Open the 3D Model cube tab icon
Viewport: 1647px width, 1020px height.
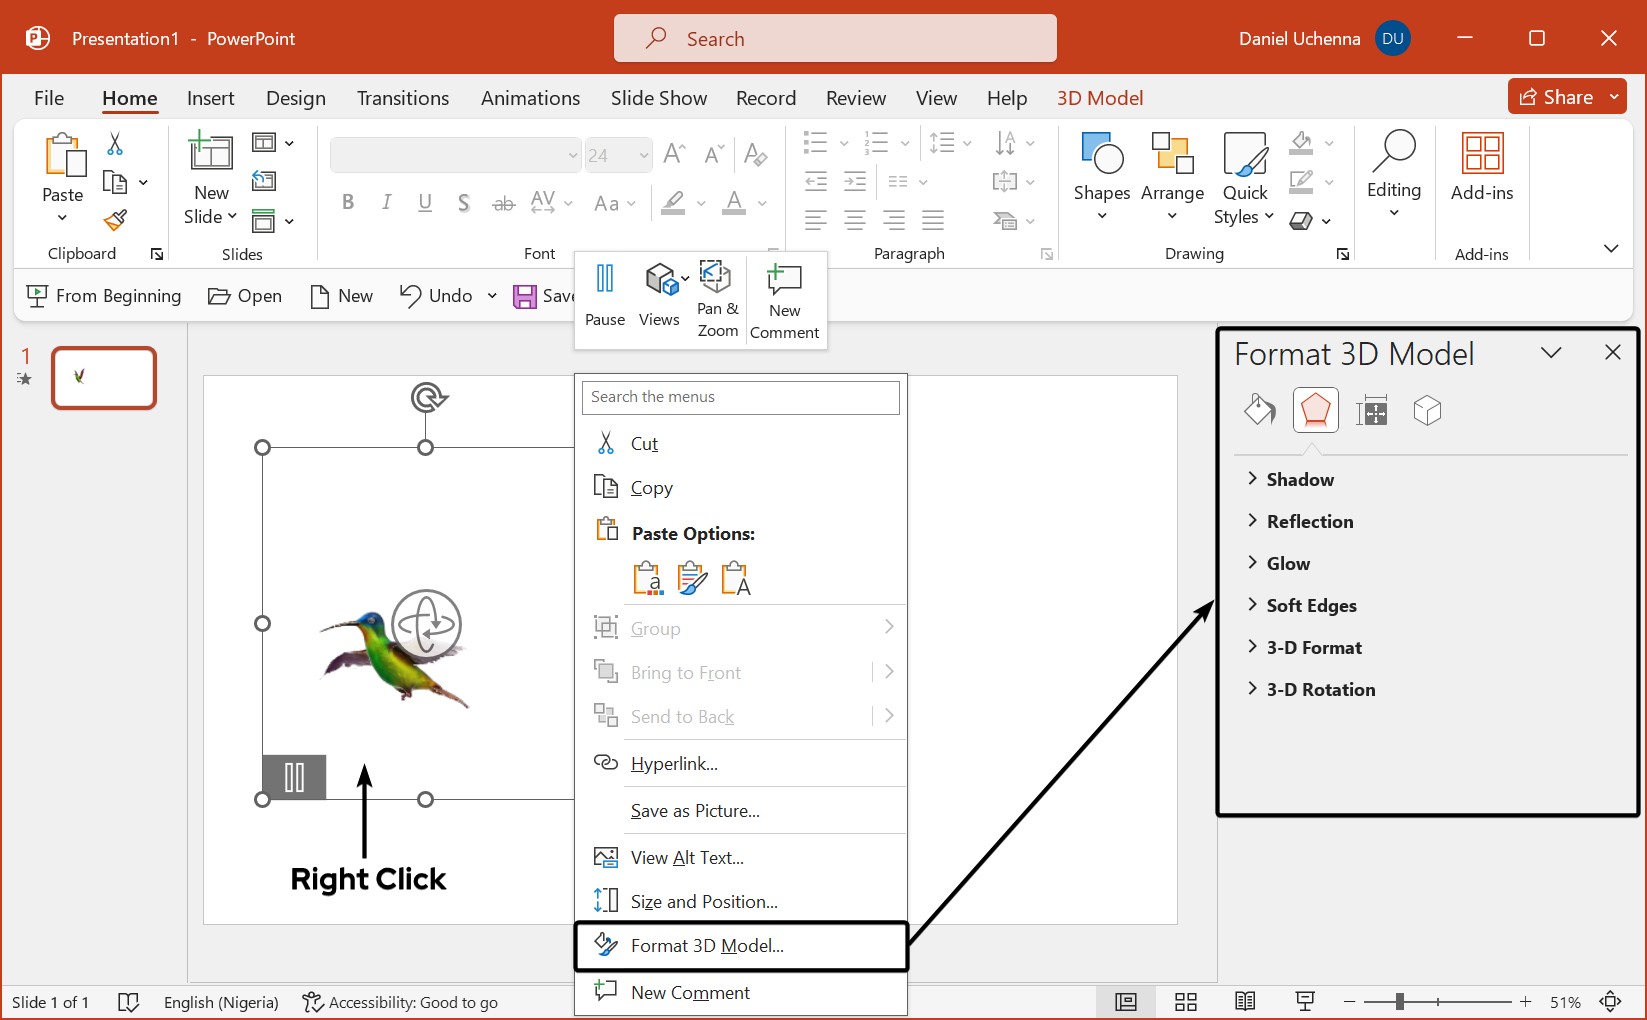point(1427,410)
